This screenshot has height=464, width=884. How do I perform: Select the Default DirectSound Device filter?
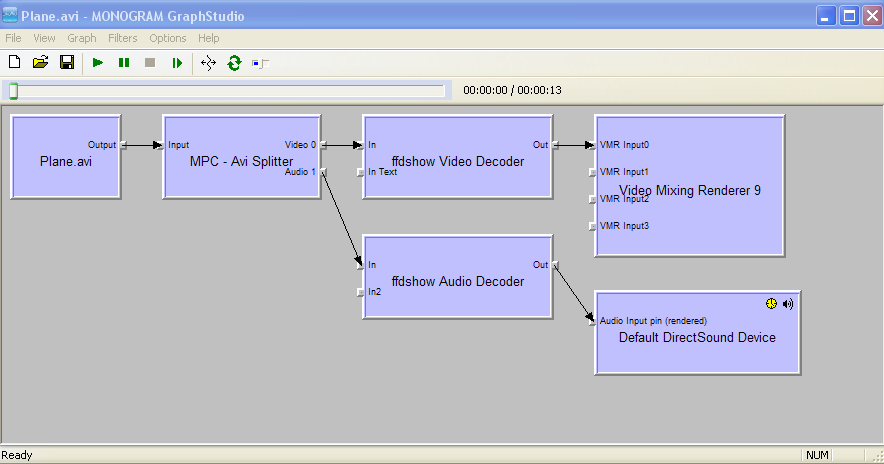[x=697, y=333]
